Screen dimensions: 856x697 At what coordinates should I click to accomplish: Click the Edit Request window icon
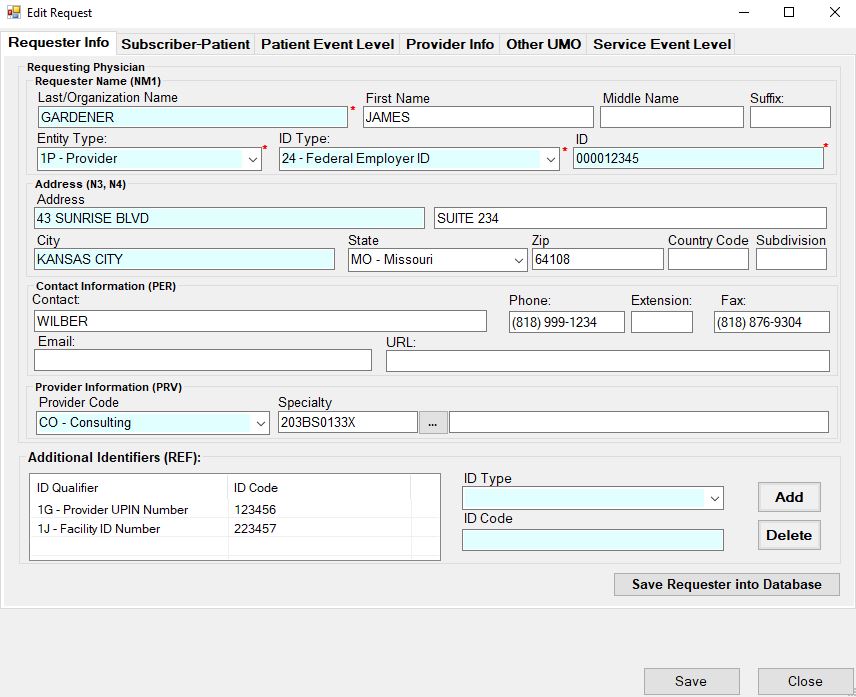tap(14, 13)
